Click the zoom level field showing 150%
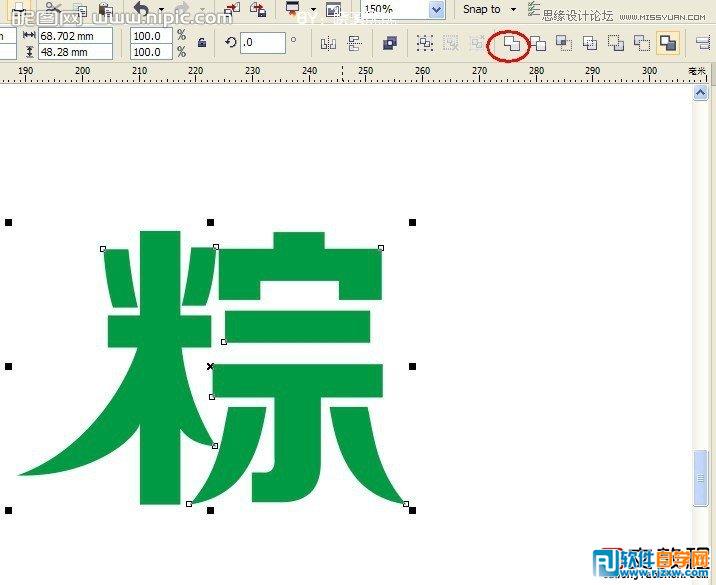 pyautogui.click(x=395, y=9)
